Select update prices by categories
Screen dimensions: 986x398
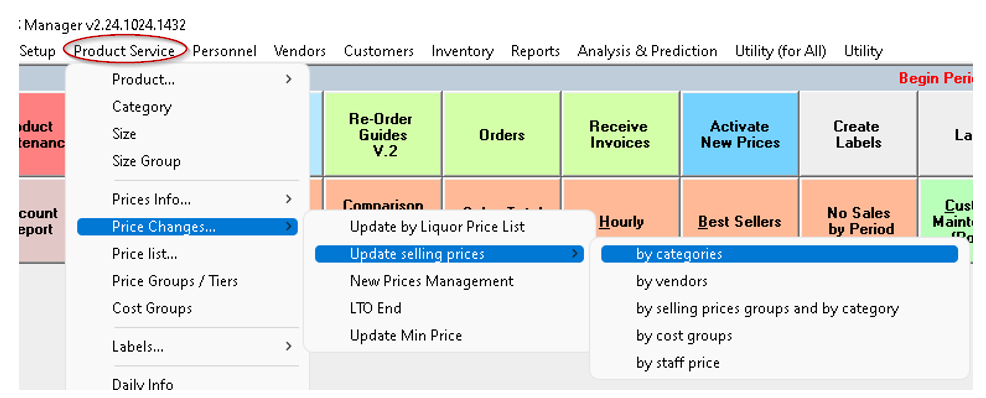(779, 254)
